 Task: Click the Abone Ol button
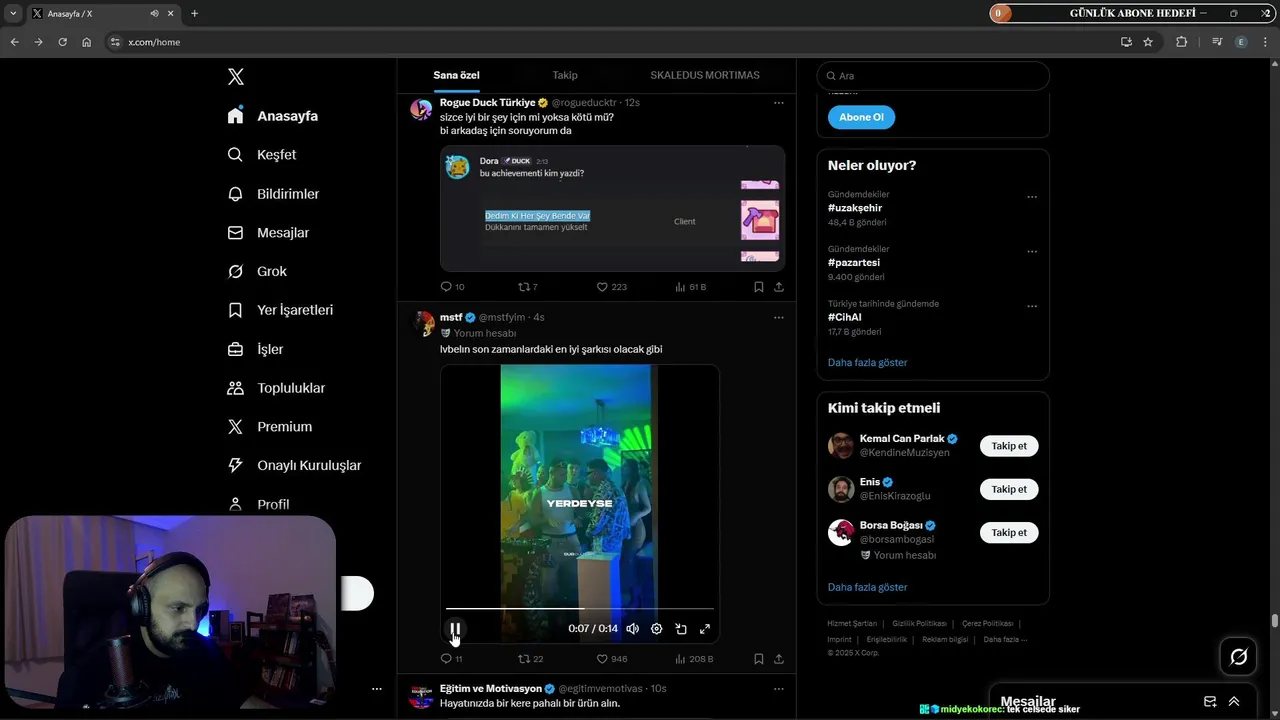(x=861, y=117)
